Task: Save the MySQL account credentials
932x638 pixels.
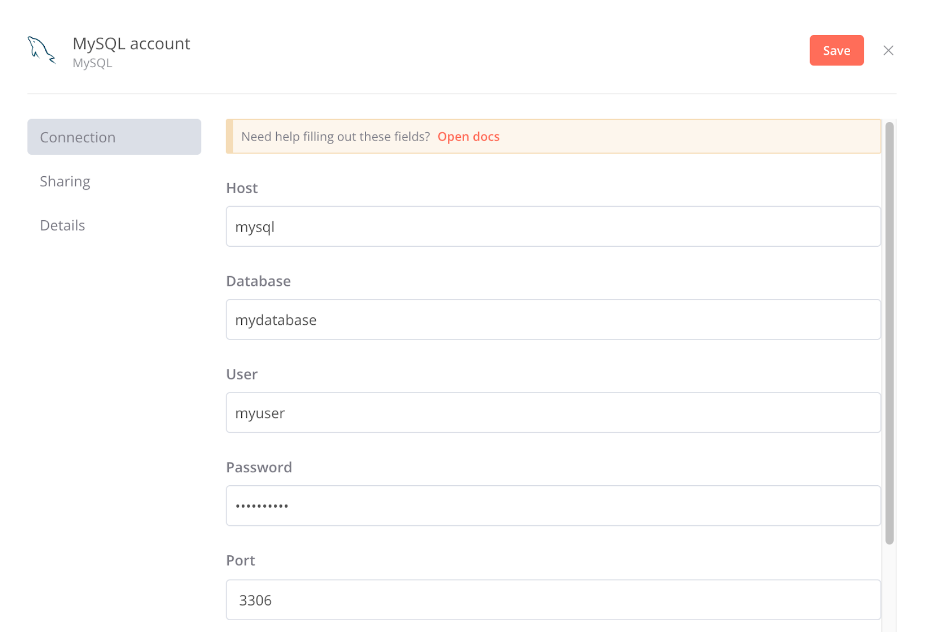Action: pyautogui.click(x=836, y=49)
